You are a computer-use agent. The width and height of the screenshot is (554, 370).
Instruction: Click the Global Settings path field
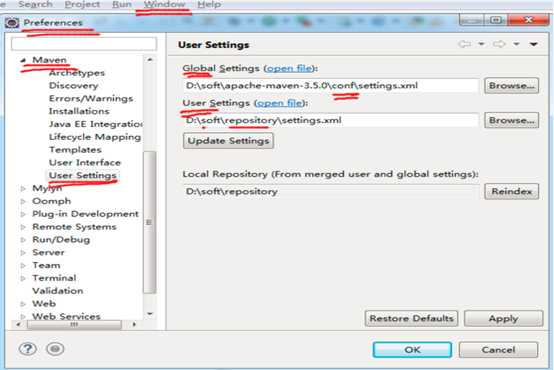coord(331,86)
